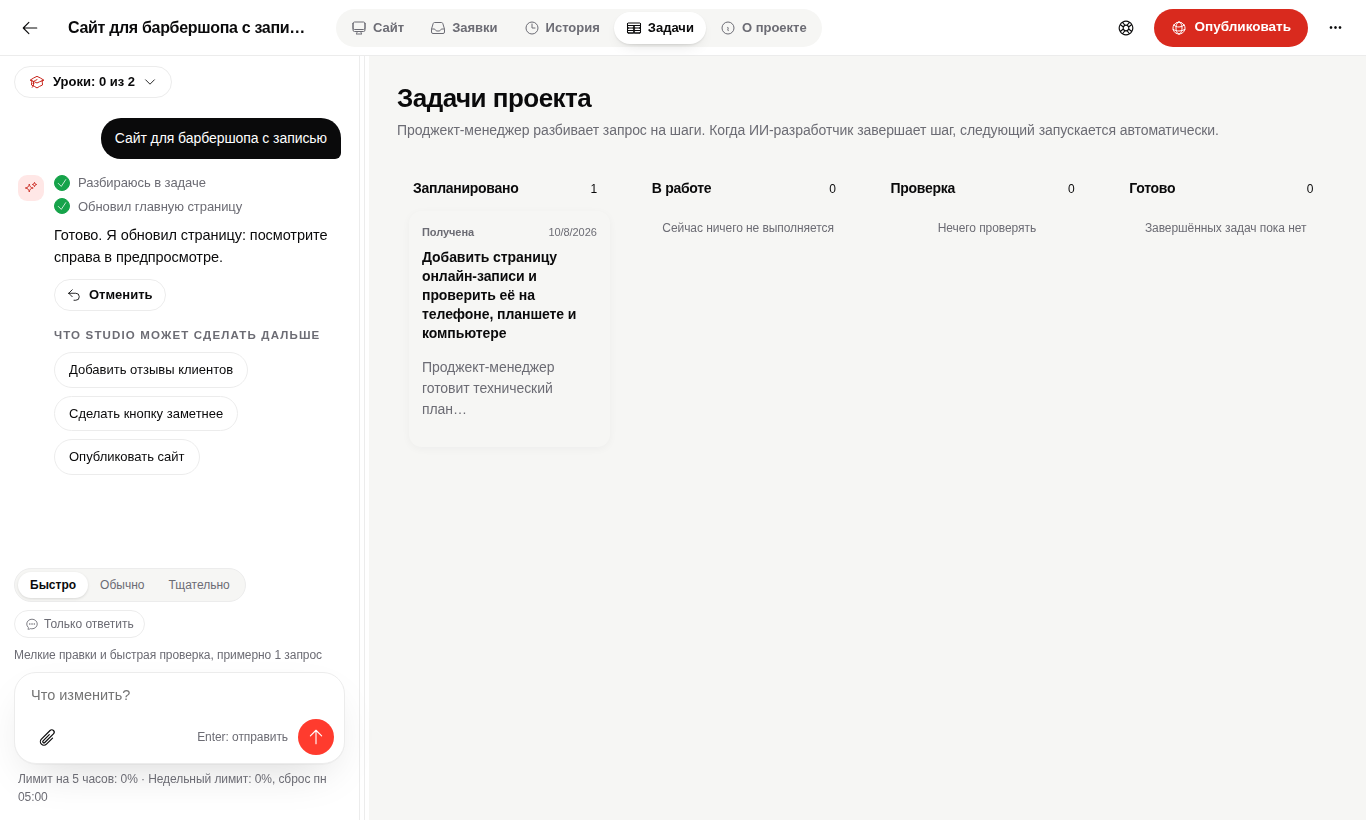
Task: Open the 'История' tab
Action: 562,28
